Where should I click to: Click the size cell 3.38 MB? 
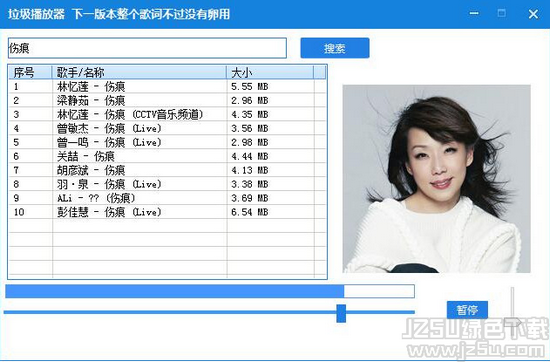249,184
